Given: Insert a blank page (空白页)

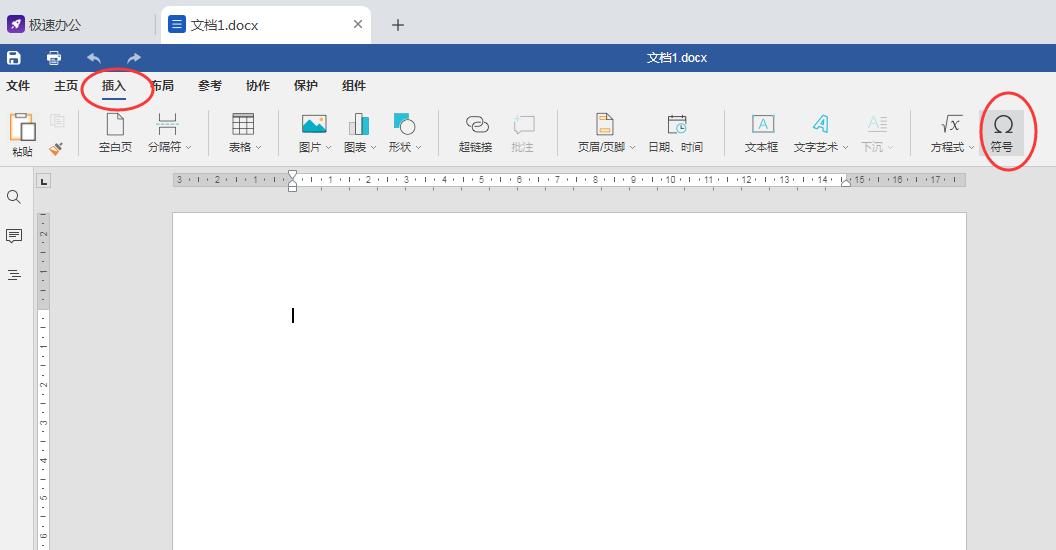Looking at the screenshot, I should tap(116, 133).
